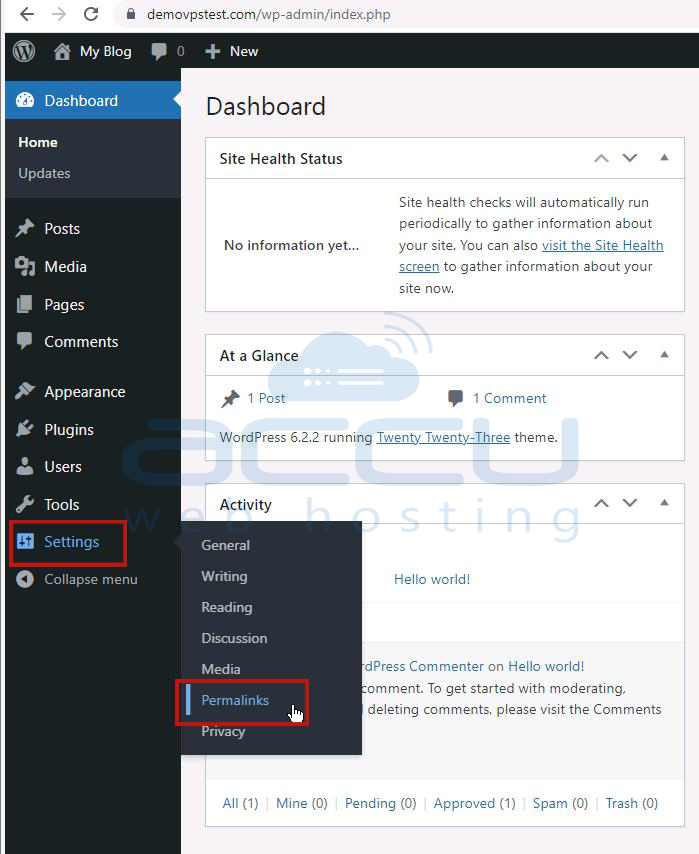Reload the page in browser
The width and height of the screenshot is (699, 854).
click(91, 14)
